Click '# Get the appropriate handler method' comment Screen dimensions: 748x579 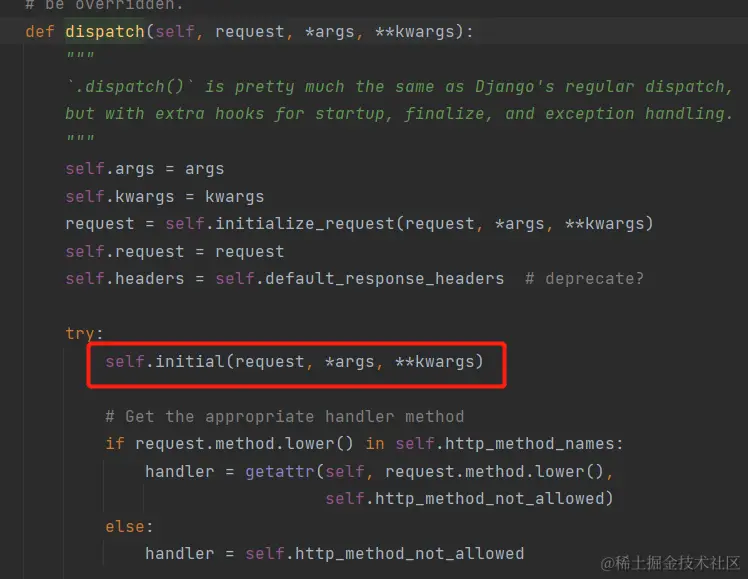(x=285, y=416)
